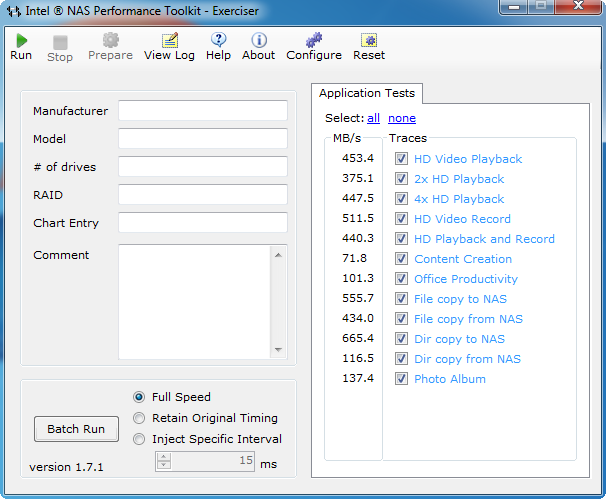This screenshot has width=606, height=499.
Task: Click the 137.4 MB/s result value
Action: (358, 378)
